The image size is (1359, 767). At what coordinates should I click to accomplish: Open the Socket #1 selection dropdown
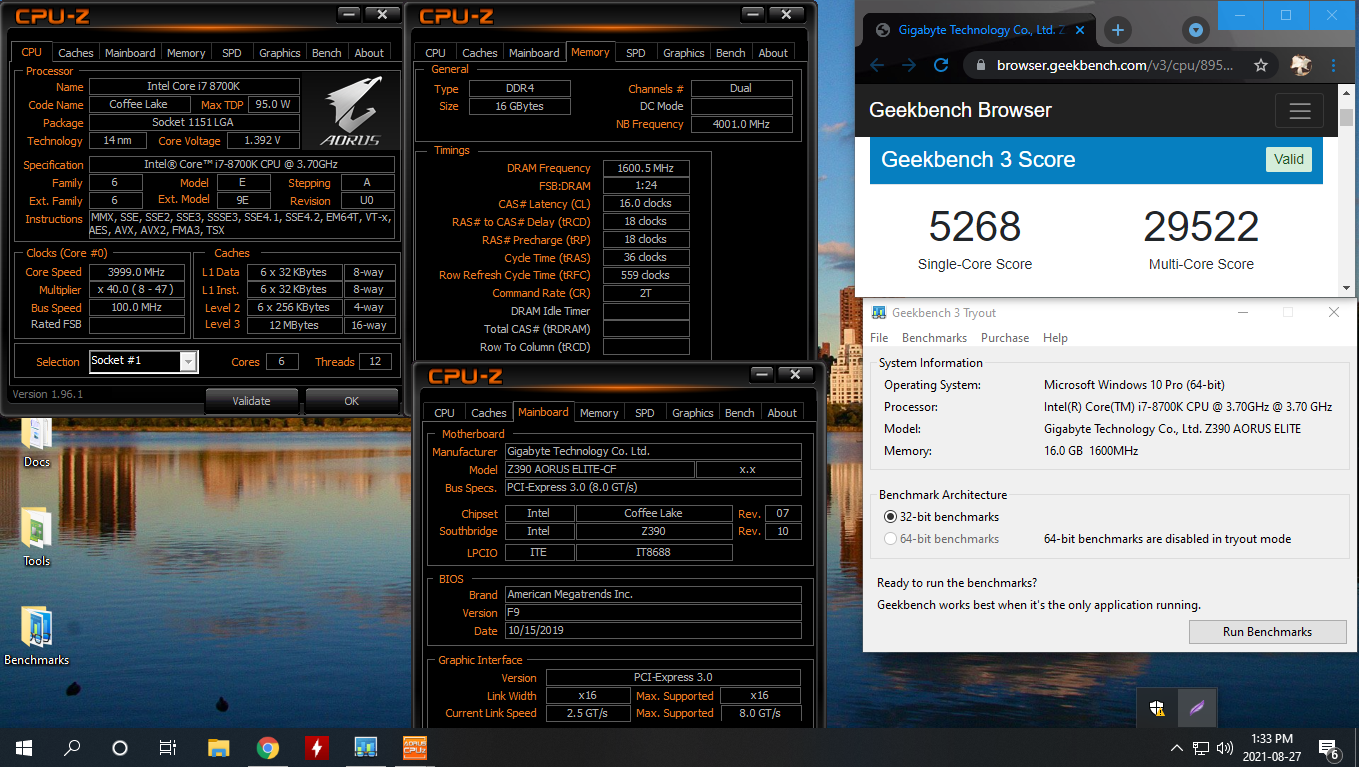coord(188,361)
